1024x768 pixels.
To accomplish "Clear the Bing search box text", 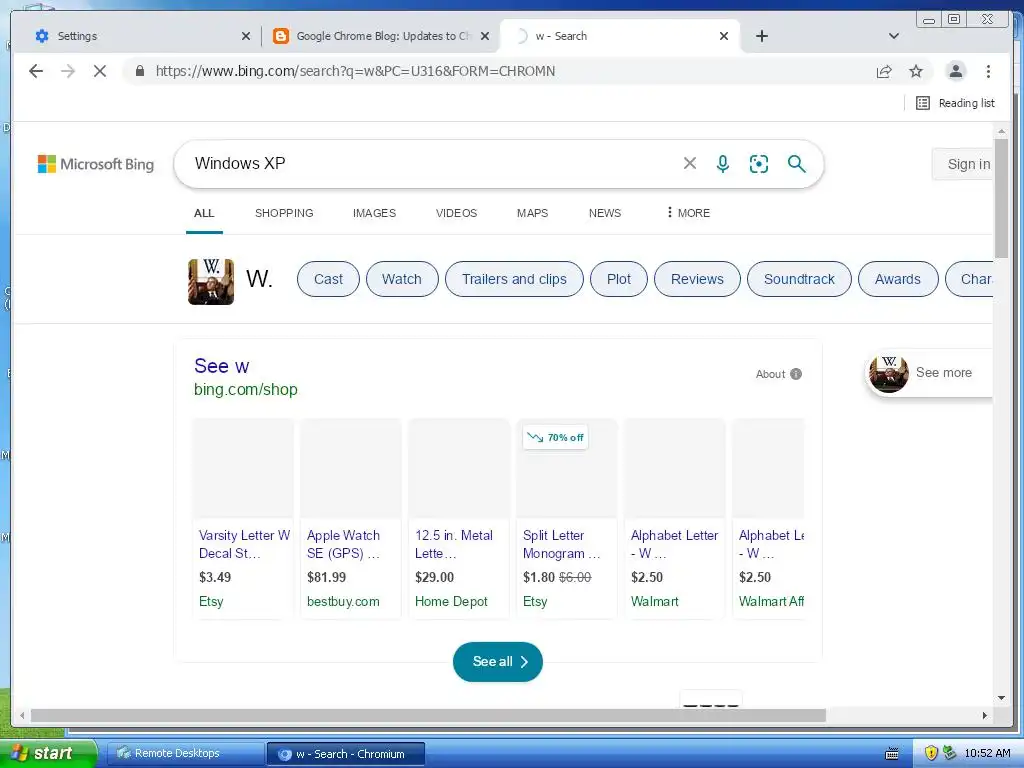I will (x=690, y=163).
